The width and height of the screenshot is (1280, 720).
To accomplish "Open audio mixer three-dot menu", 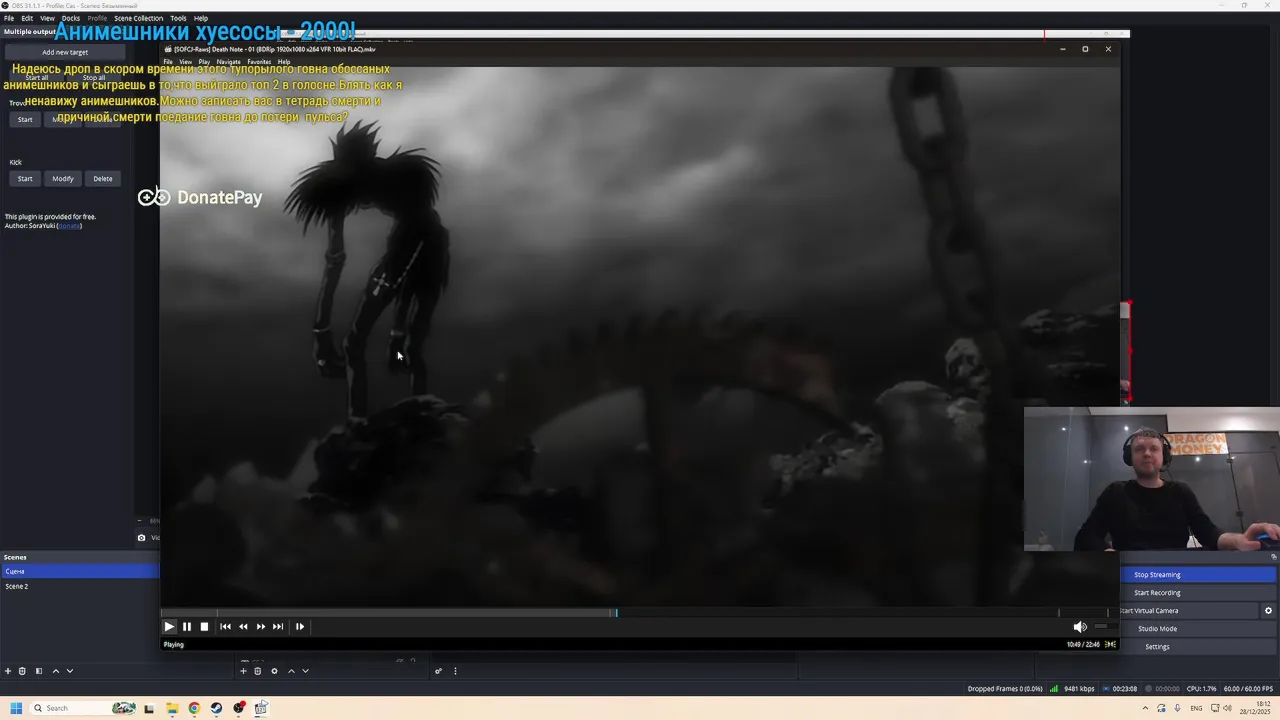I will pyautogui.click(x=455, y=671).
